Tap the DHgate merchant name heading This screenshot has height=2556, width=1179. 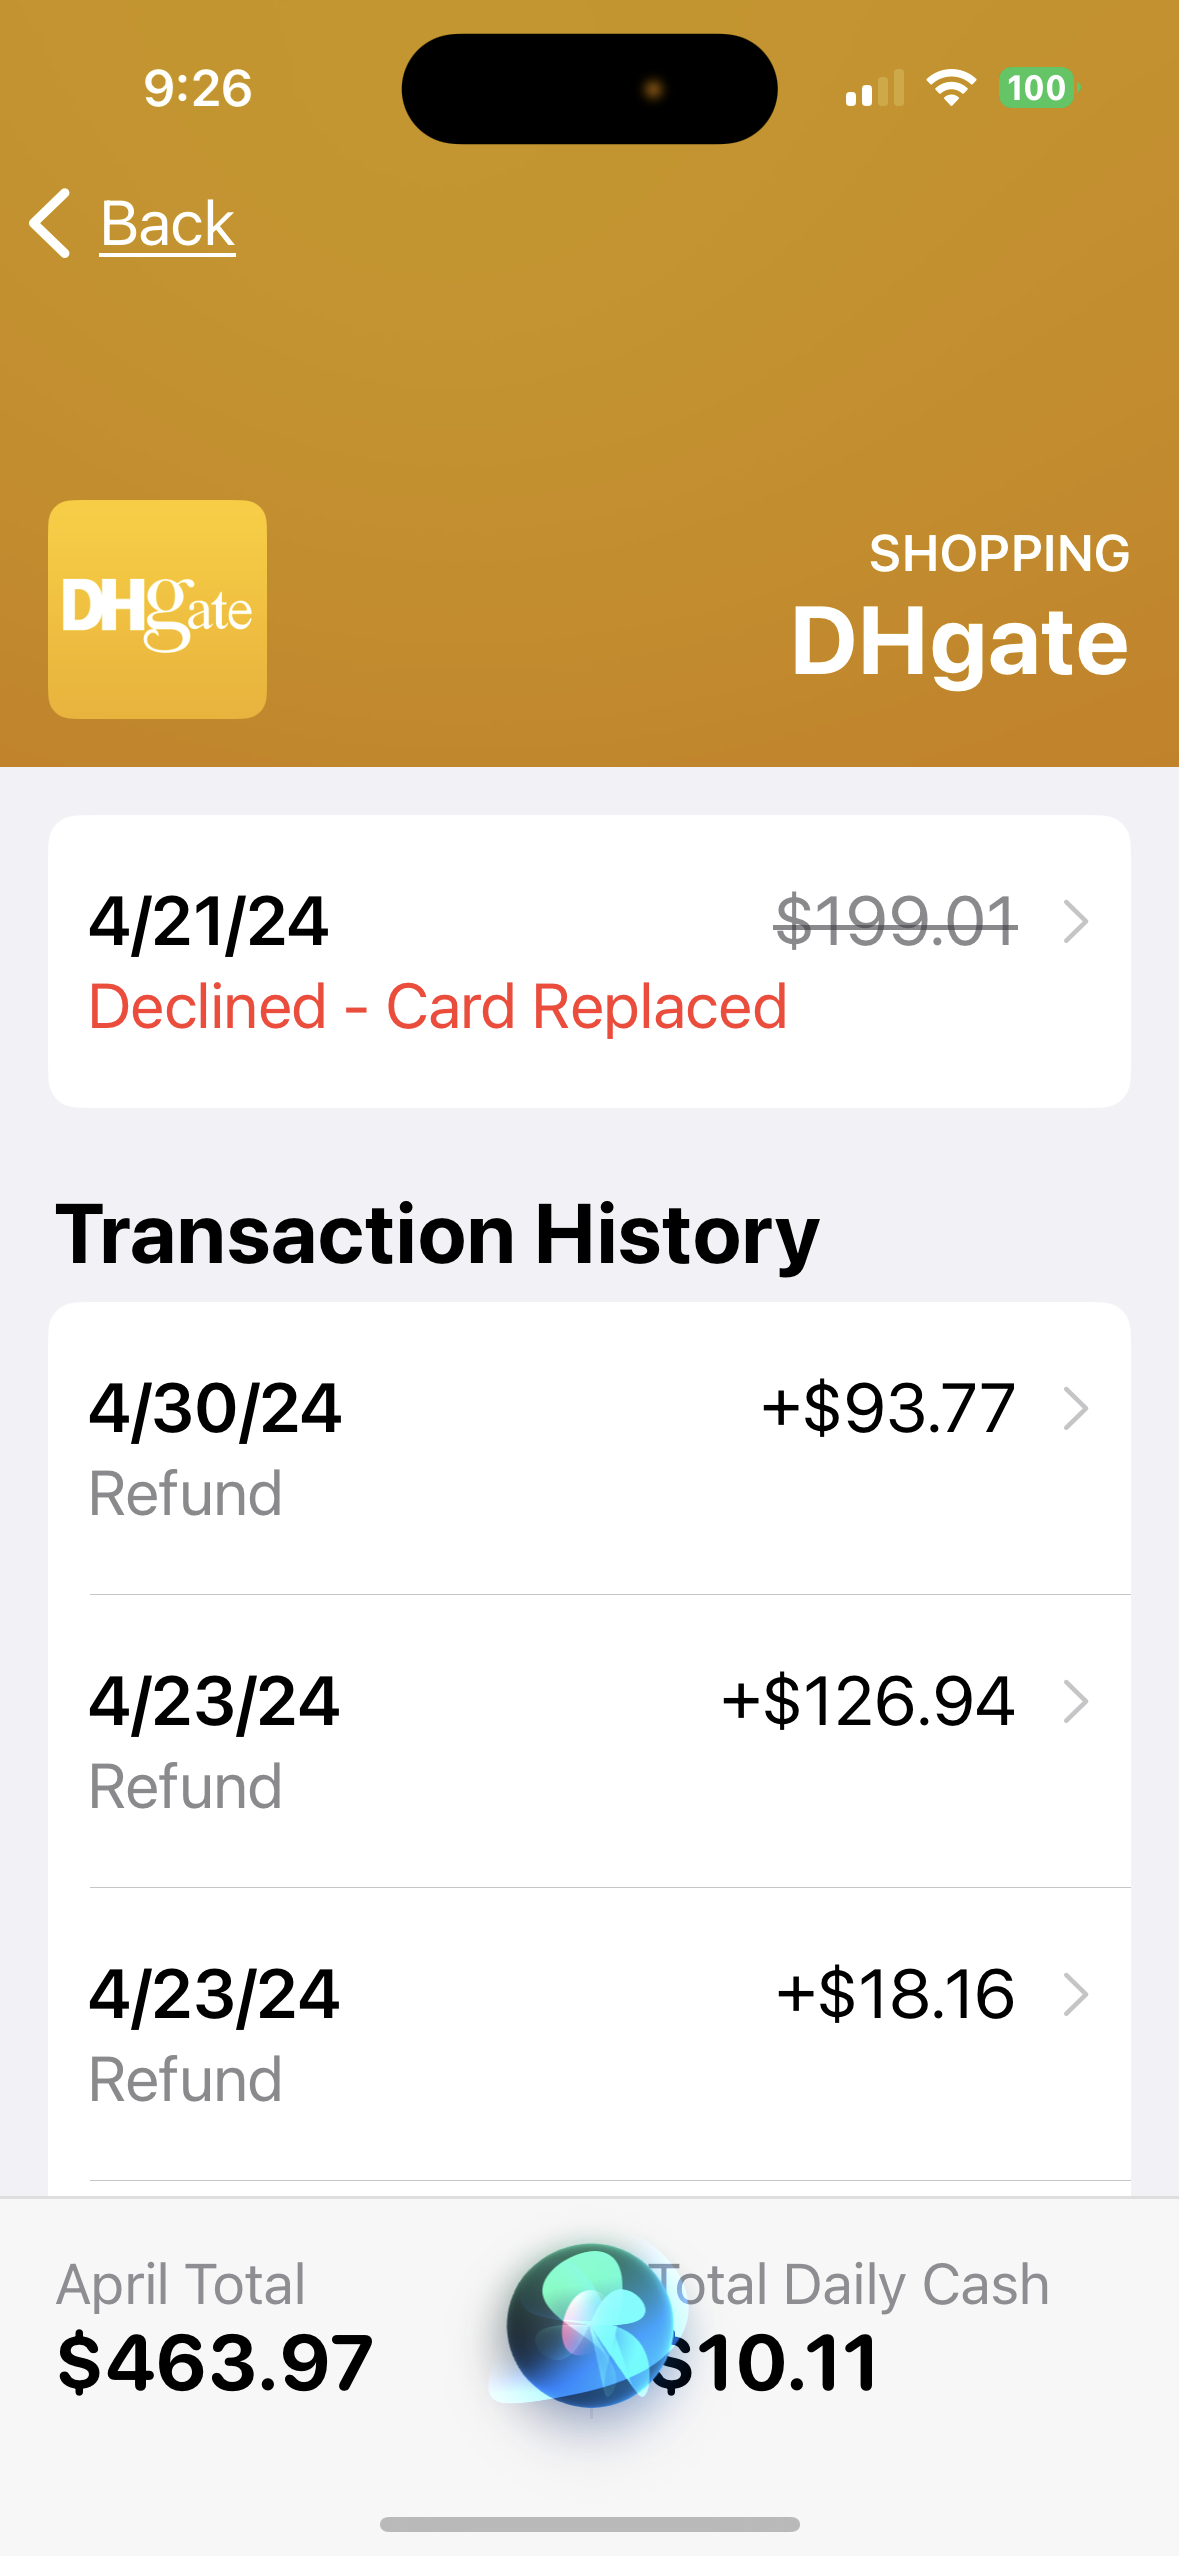[x=959, y=641]
